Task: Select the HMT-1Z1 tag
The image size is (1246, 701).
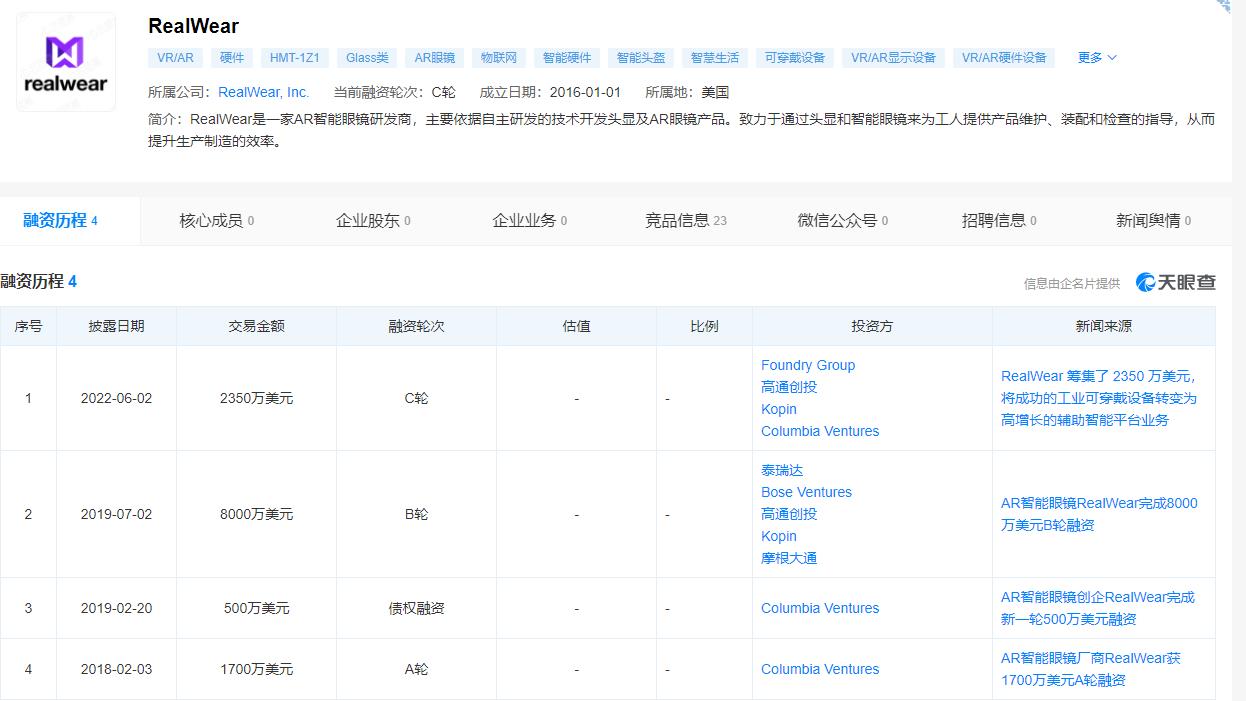Action: pyautogui.click(x=295, y=58)
